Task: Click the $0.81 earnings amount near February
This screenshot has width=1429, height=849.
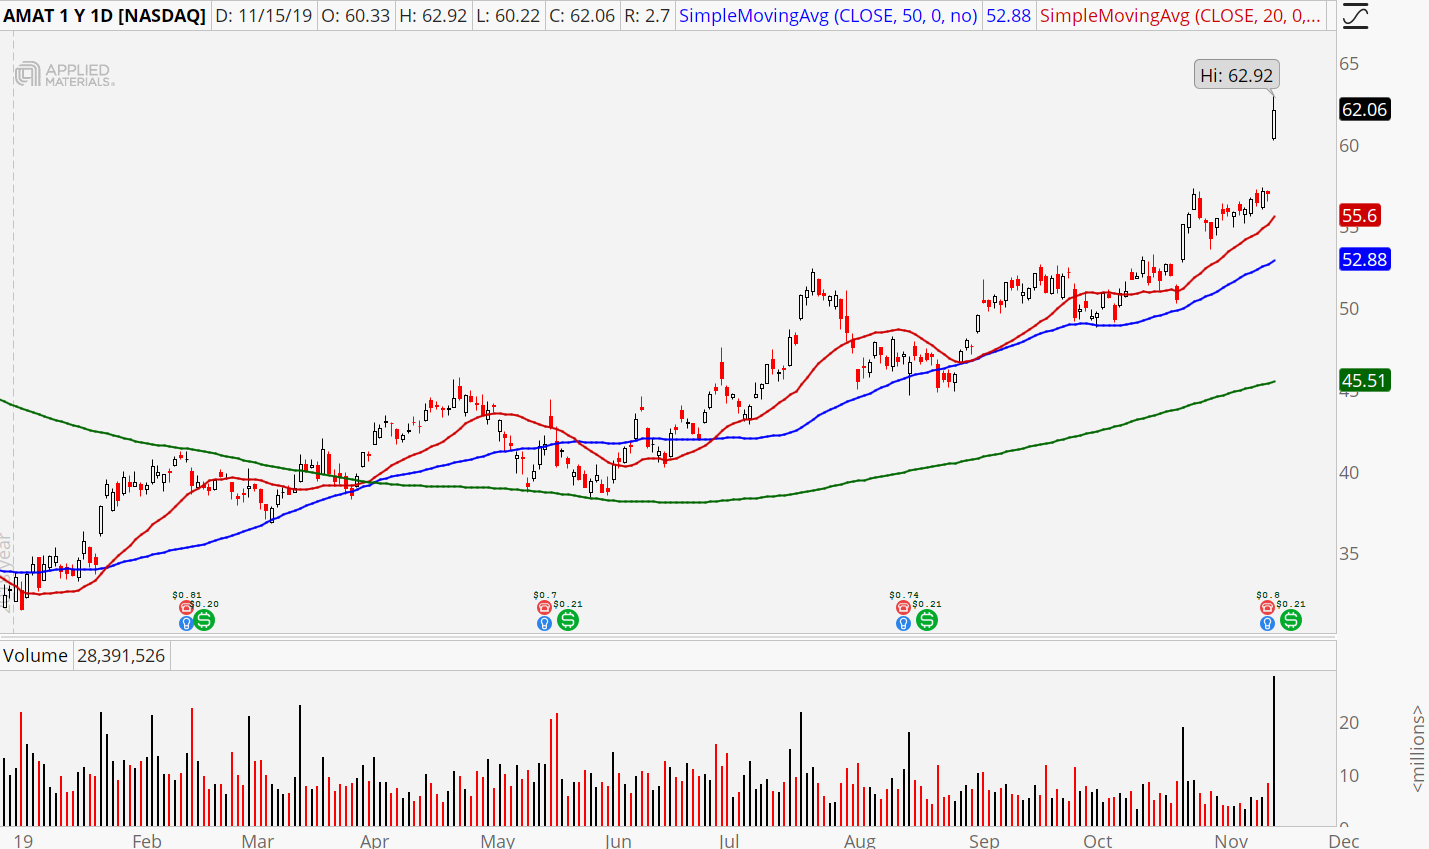Action: point(187,595)
